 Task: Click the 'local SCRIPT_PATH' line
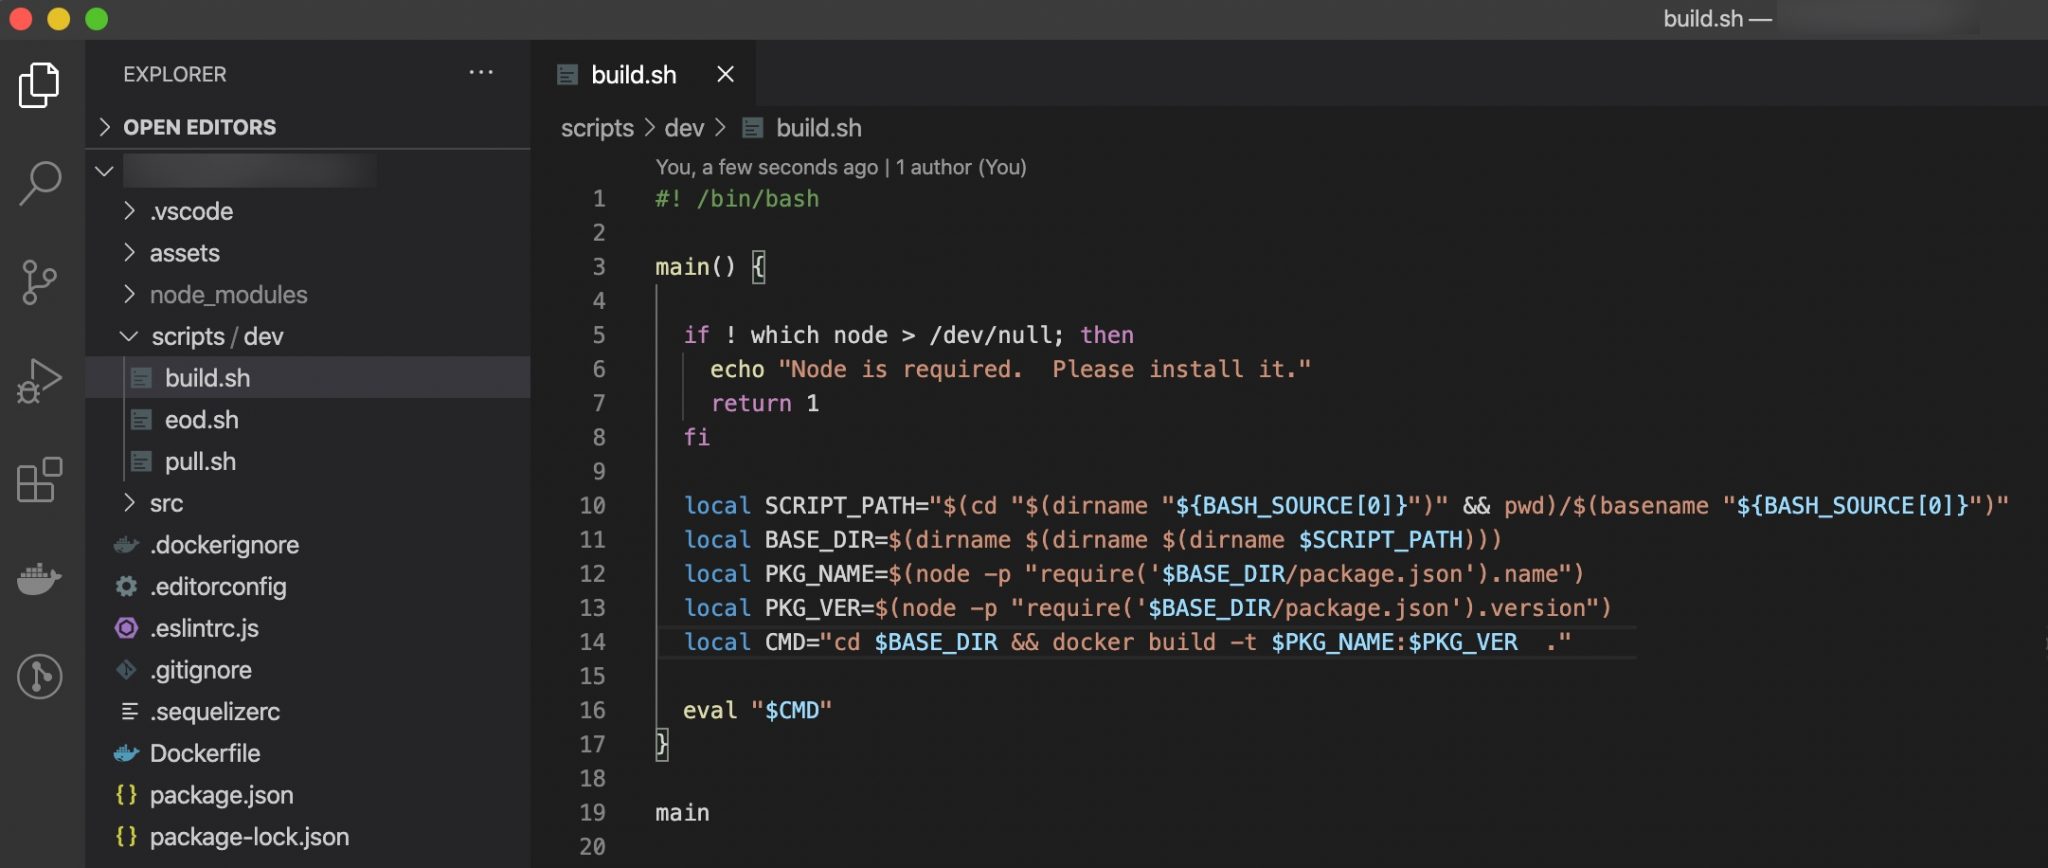point(1346,506)
